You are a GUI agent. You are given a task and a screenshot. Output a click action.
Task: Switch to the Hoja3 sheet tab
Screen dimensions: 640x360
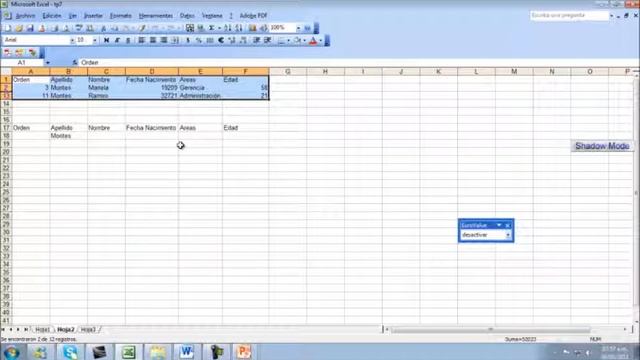(x=88, y=329)
